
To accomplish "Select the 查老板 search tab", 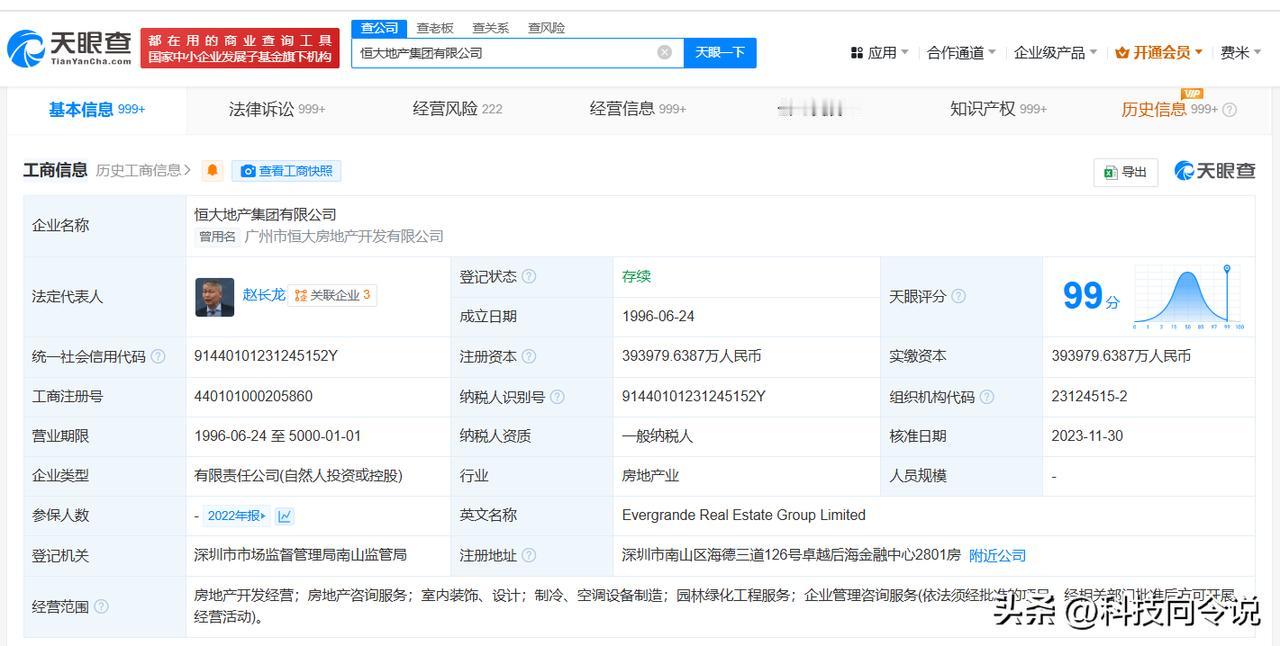I will (435, 28).
